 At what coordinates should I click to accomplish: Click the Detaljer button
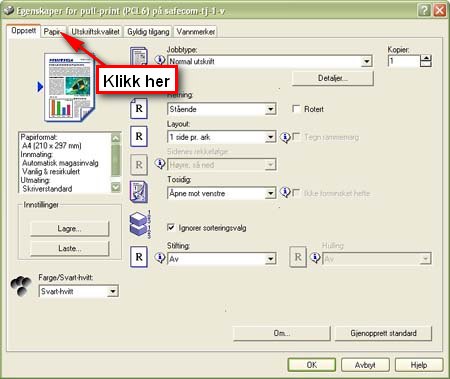(x=332, y=78)
